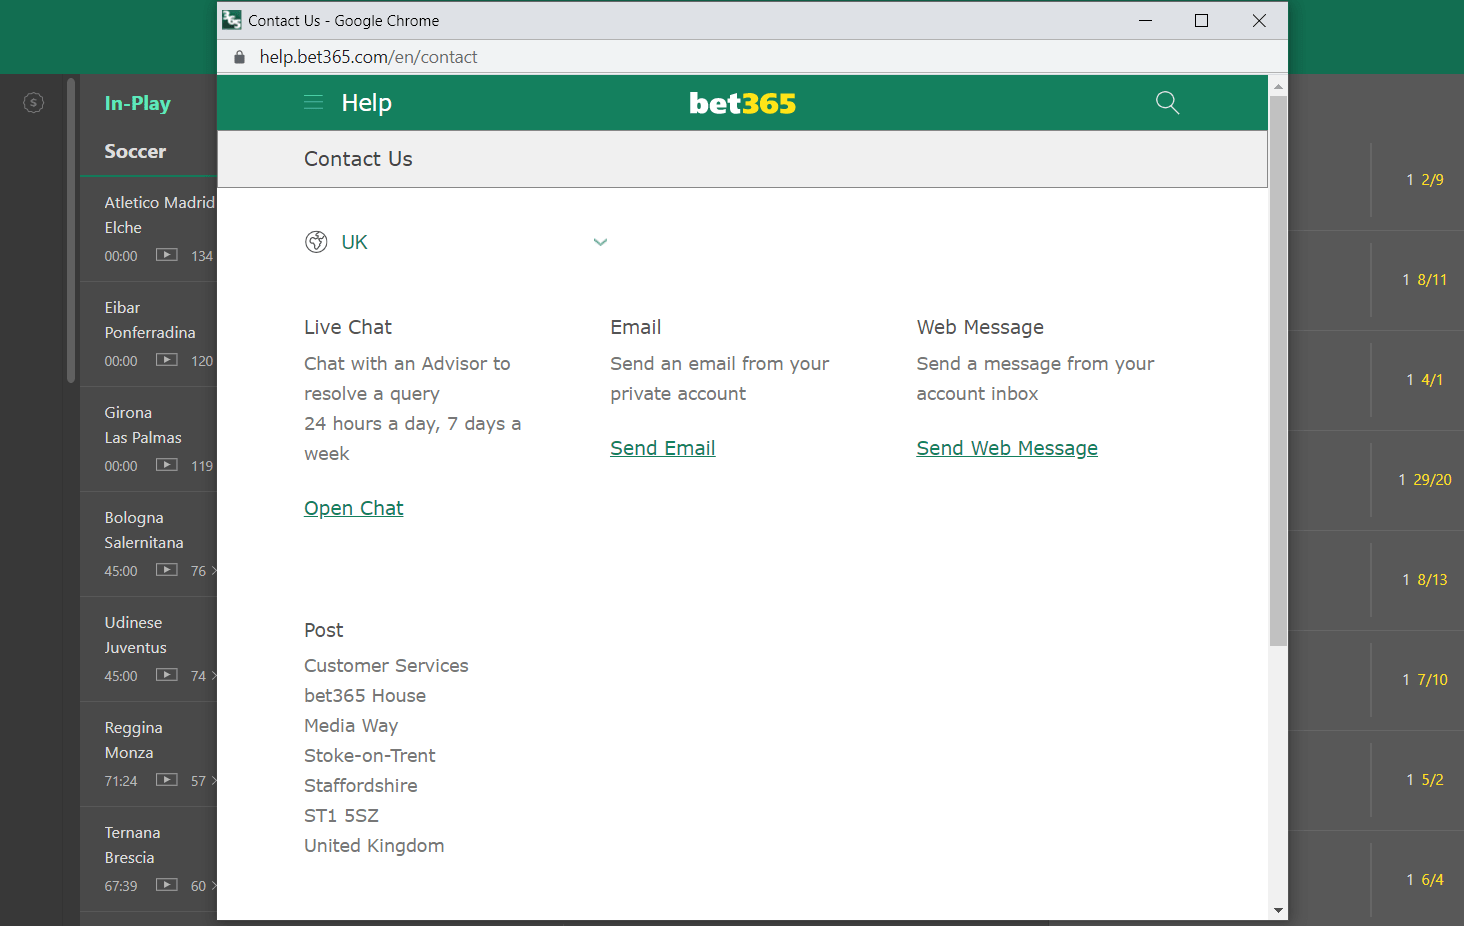1464x926 pixels.
Task: Click the globe icon next to UK
Action: coord(316,242)
